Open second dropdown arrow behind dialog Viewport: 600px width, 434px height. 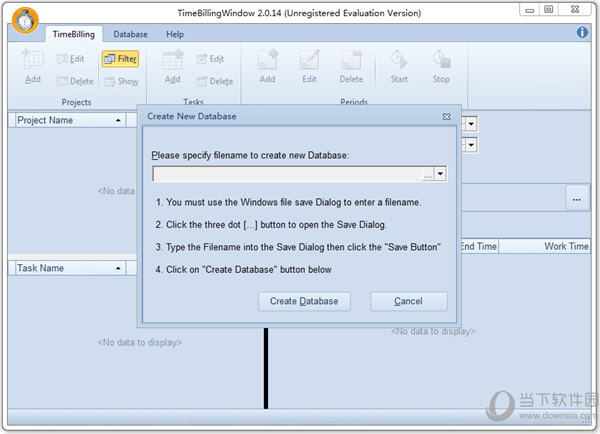point(471,145)
